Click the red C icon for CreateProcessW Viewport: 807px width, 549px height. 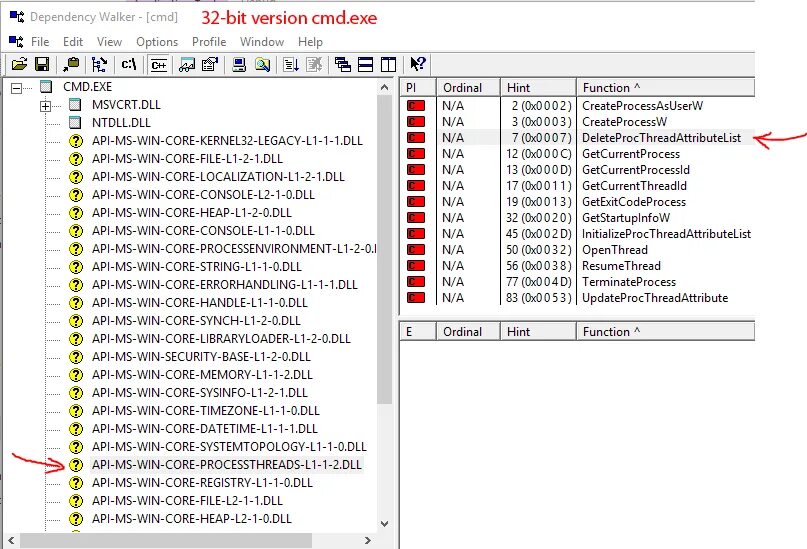[x=416, y=121]
